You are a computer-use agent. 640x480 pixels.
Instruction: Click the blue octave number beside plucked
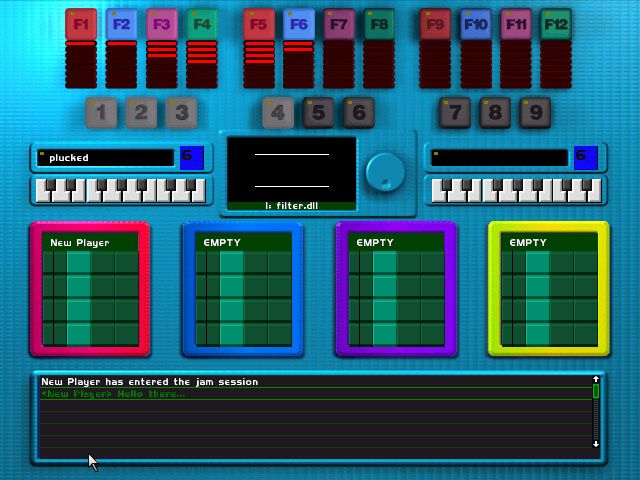(191, 157)
